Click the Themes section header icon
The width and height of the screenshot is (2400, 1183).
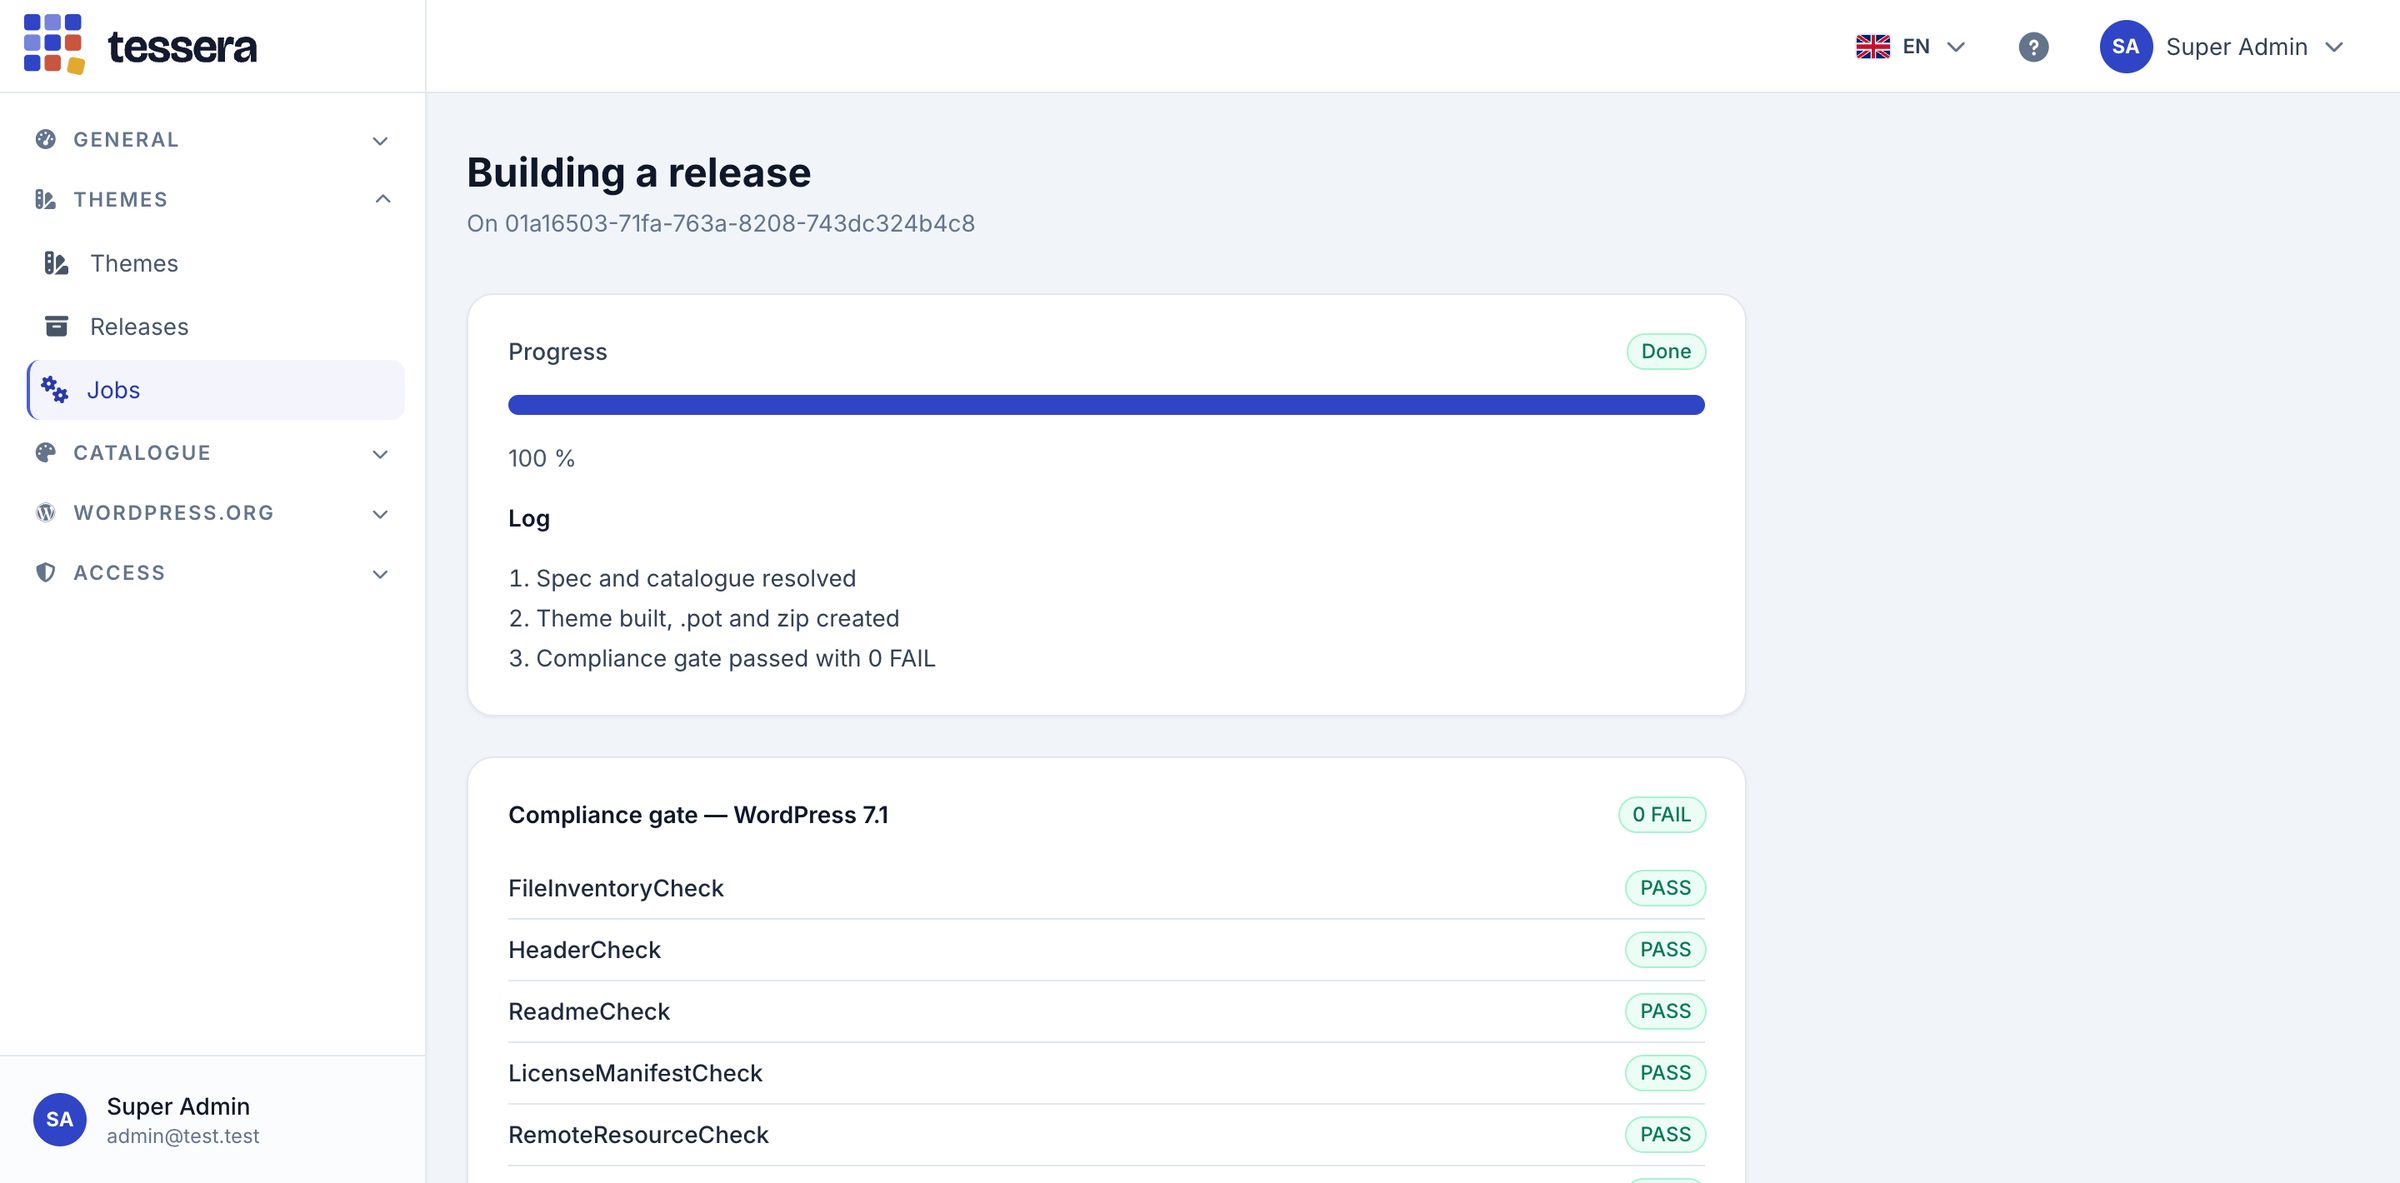coord(46,199)
